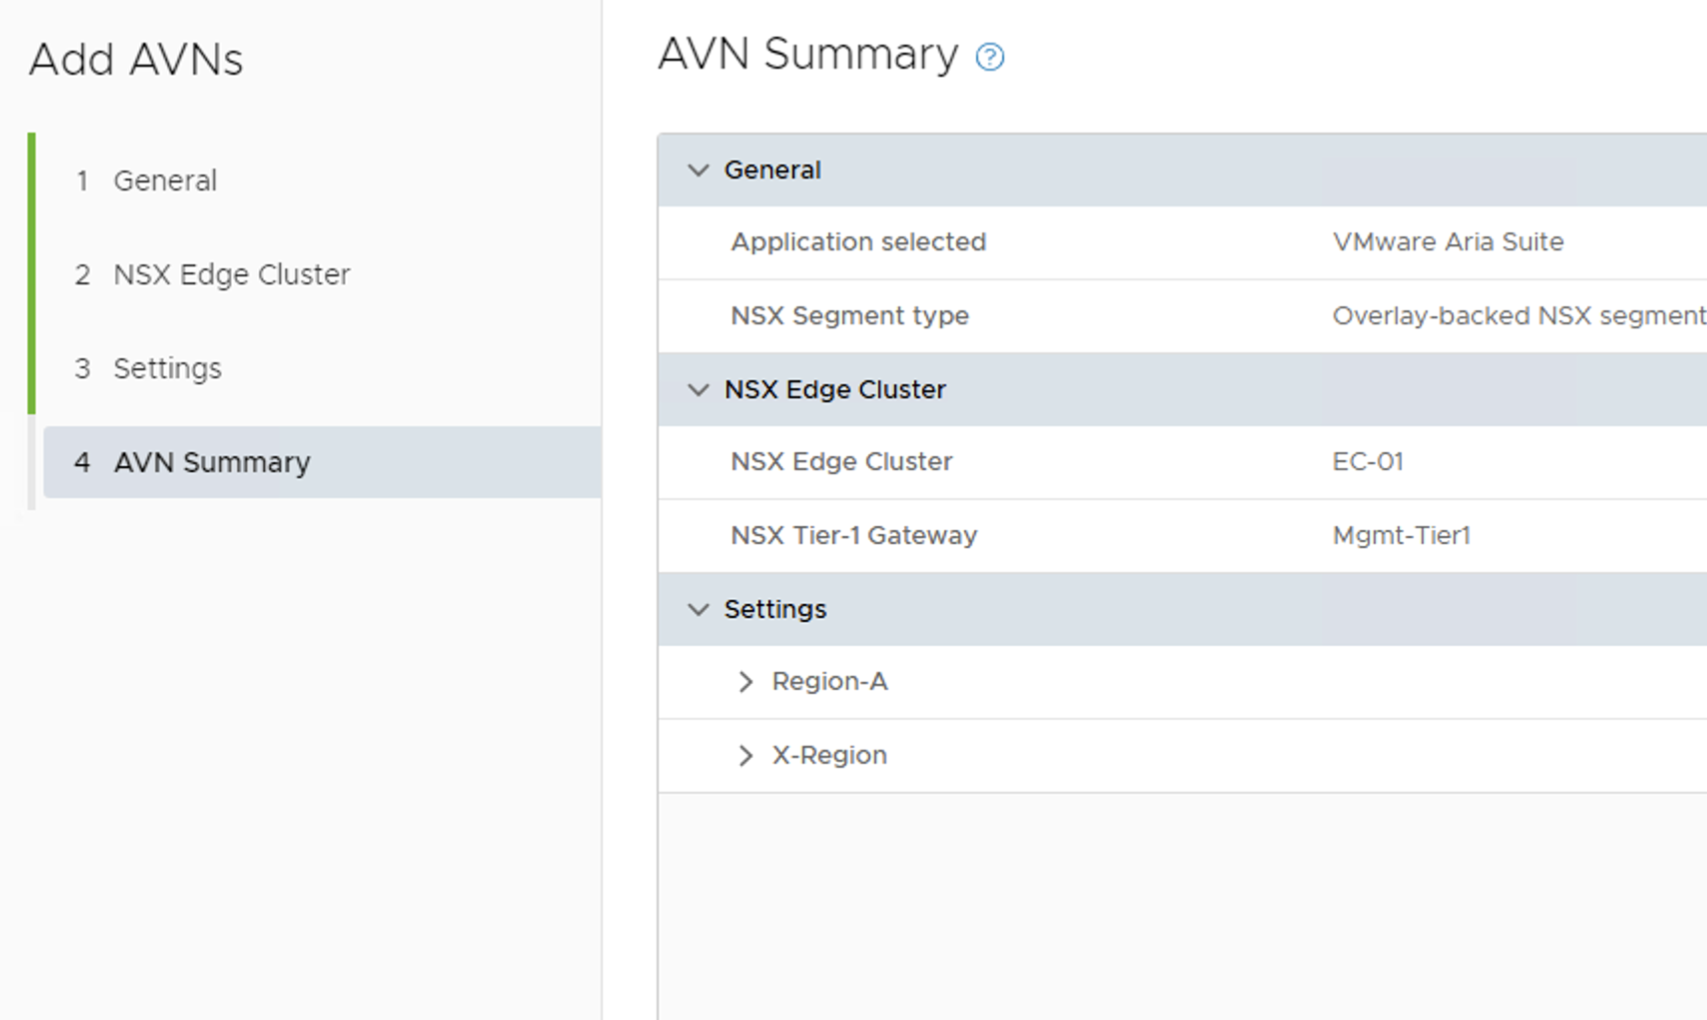Select the Application selected row label
The image size is (1707, 1020).
coord(858,242)
